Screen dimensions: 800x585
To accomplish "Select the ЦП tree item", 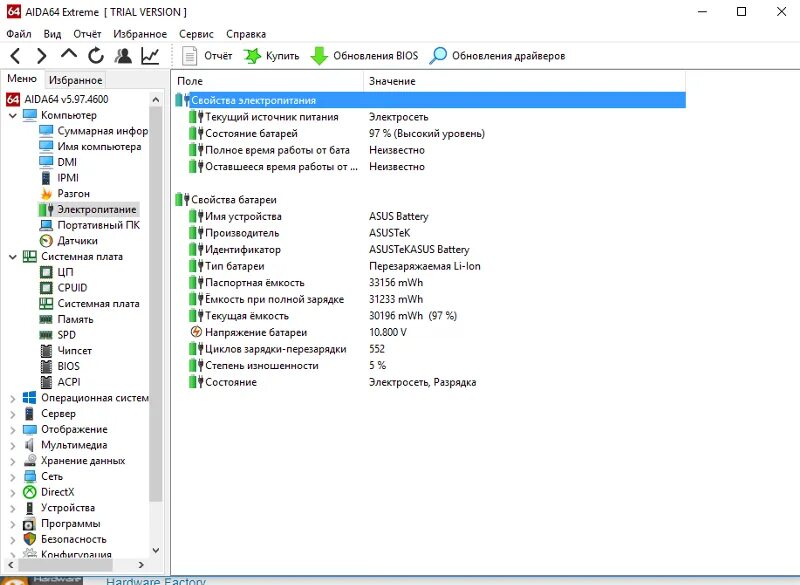I will click(57, 272).
